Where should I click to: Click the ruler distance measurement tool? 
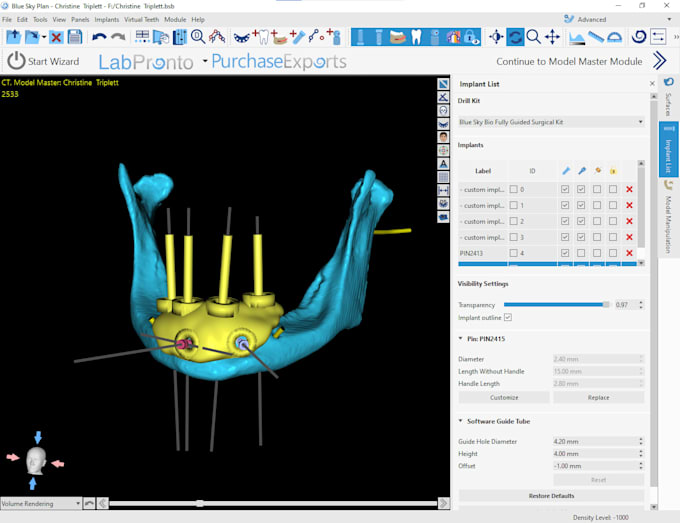[x=596, y=37]
